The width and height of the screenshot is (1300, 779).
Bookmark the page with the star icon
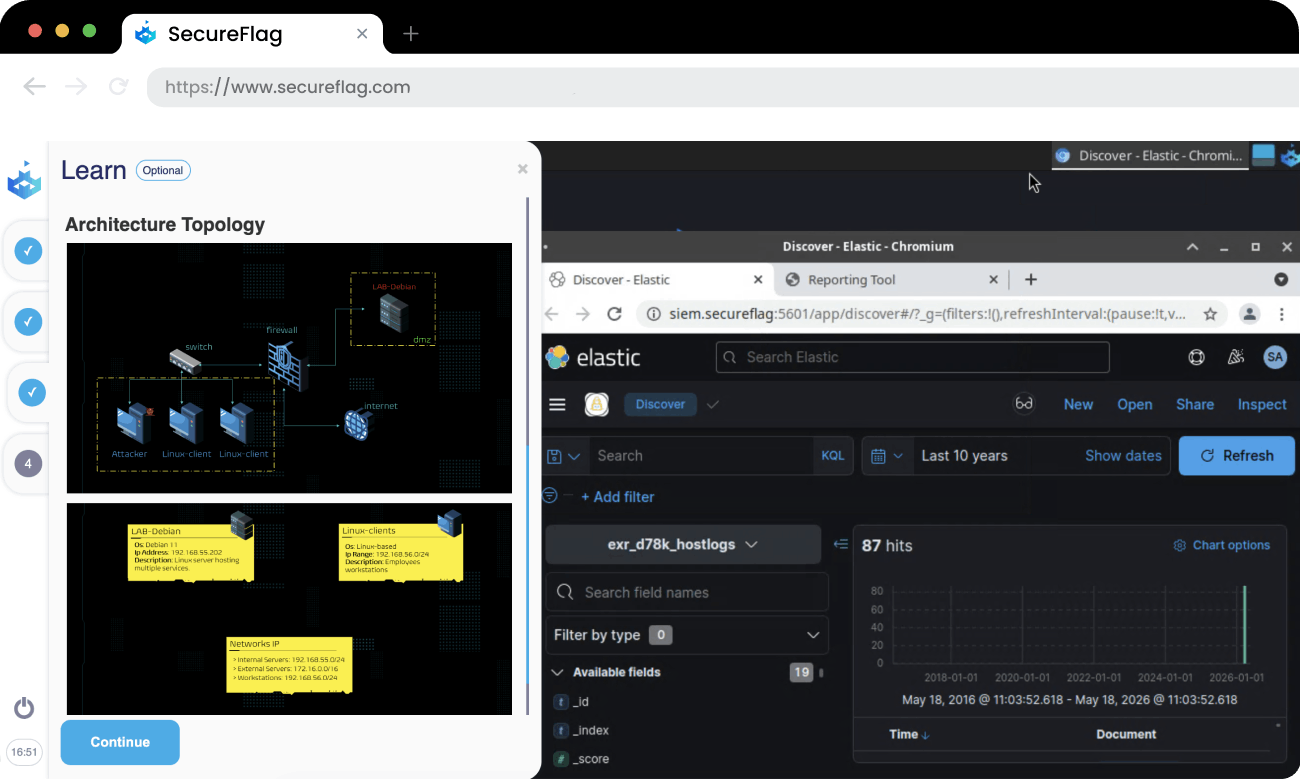pyautogui.click(x=1210, y=314)
